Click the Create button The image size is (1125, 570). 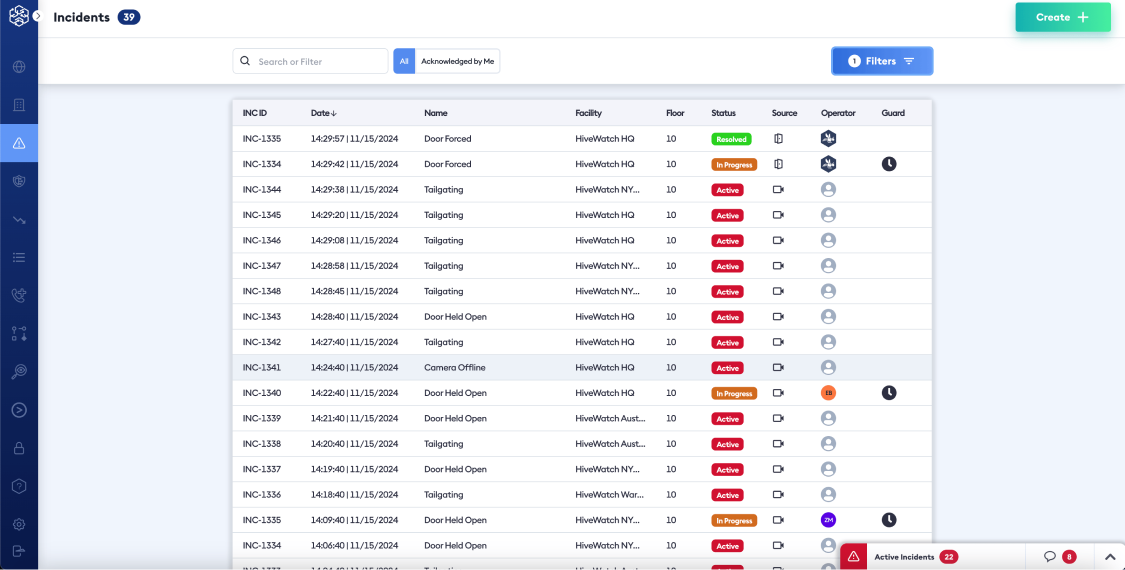coord(1062,17)
